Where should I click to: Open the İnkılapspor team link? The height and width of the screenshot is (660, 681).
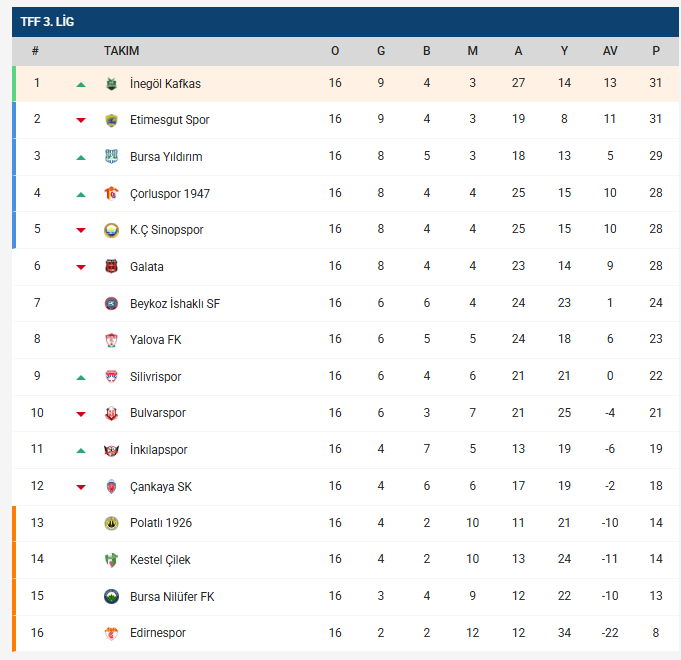(158, 450)
